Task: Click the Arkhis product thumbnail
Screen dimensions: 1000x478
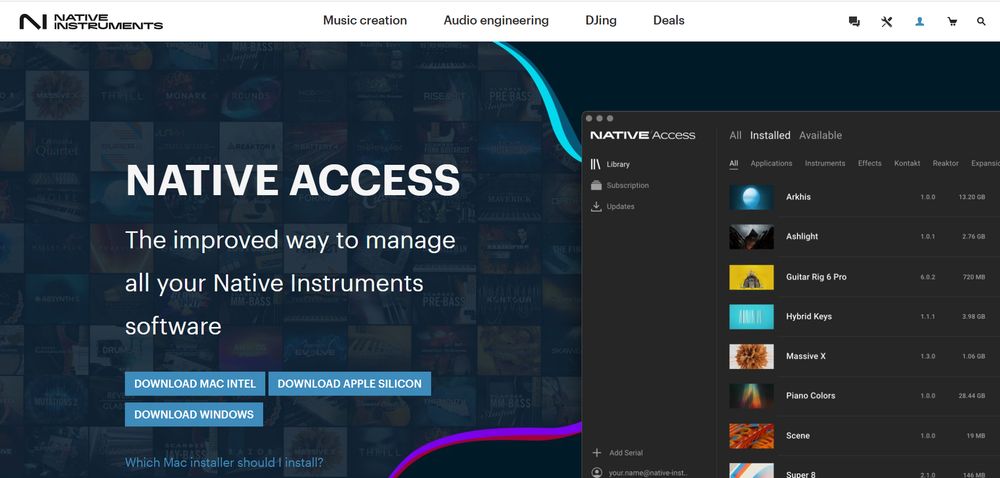Action: pos(751,197)
